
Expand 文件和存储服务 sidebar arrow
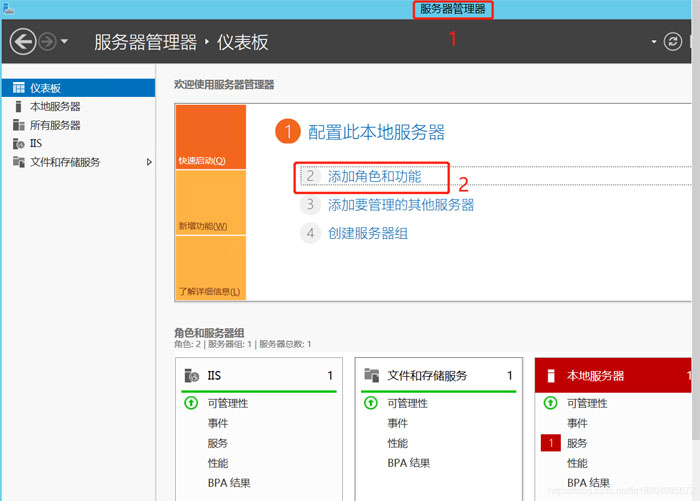[149, 162]
